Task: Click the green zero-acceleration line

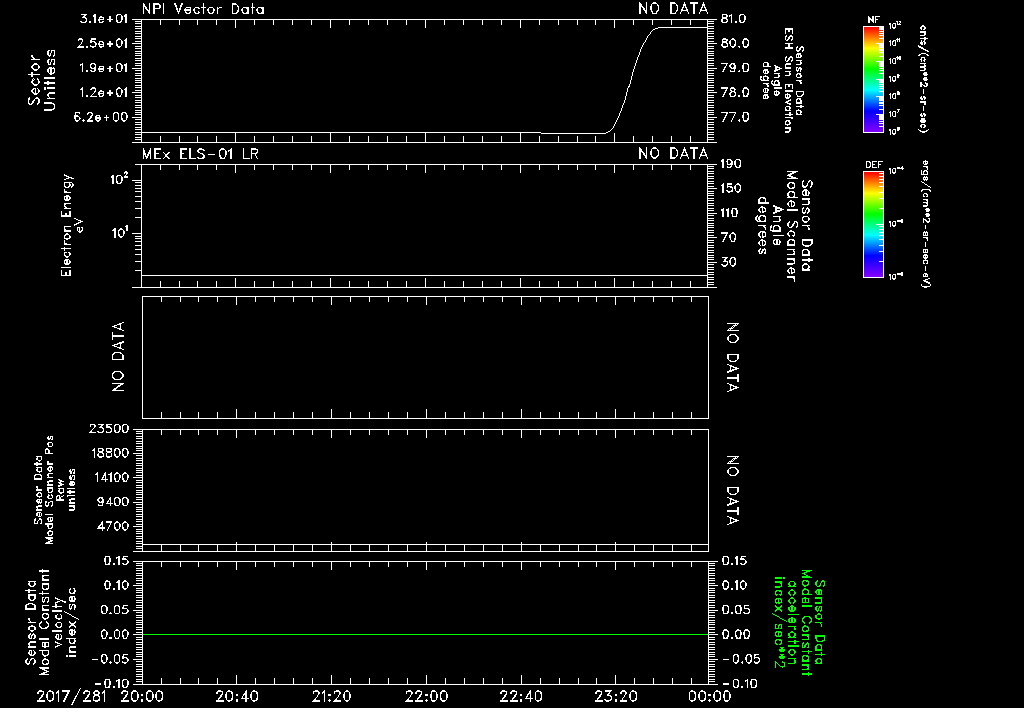Action: 425,634
